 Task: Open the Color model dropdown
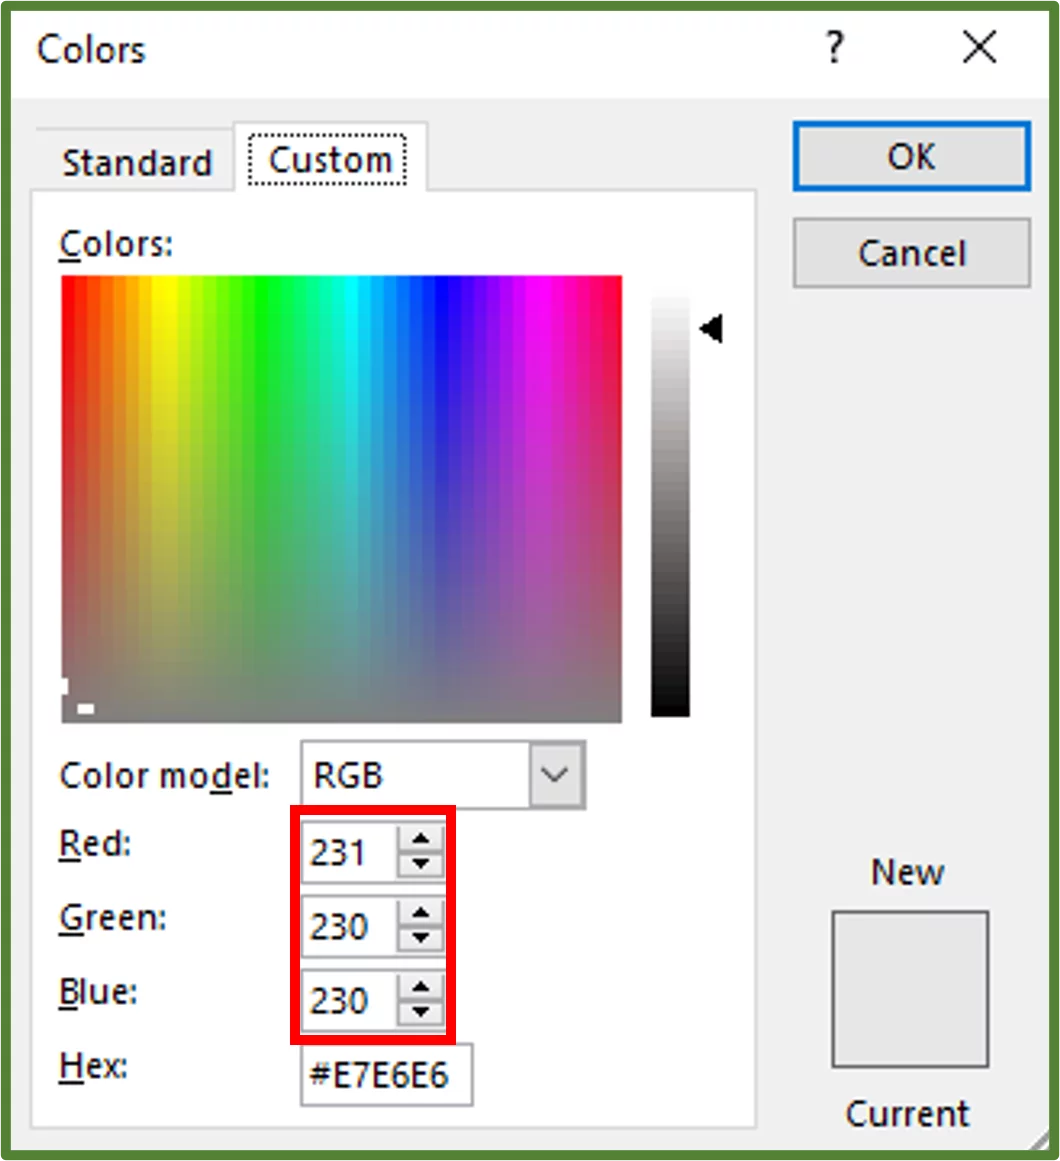click(x=555, y=775)
